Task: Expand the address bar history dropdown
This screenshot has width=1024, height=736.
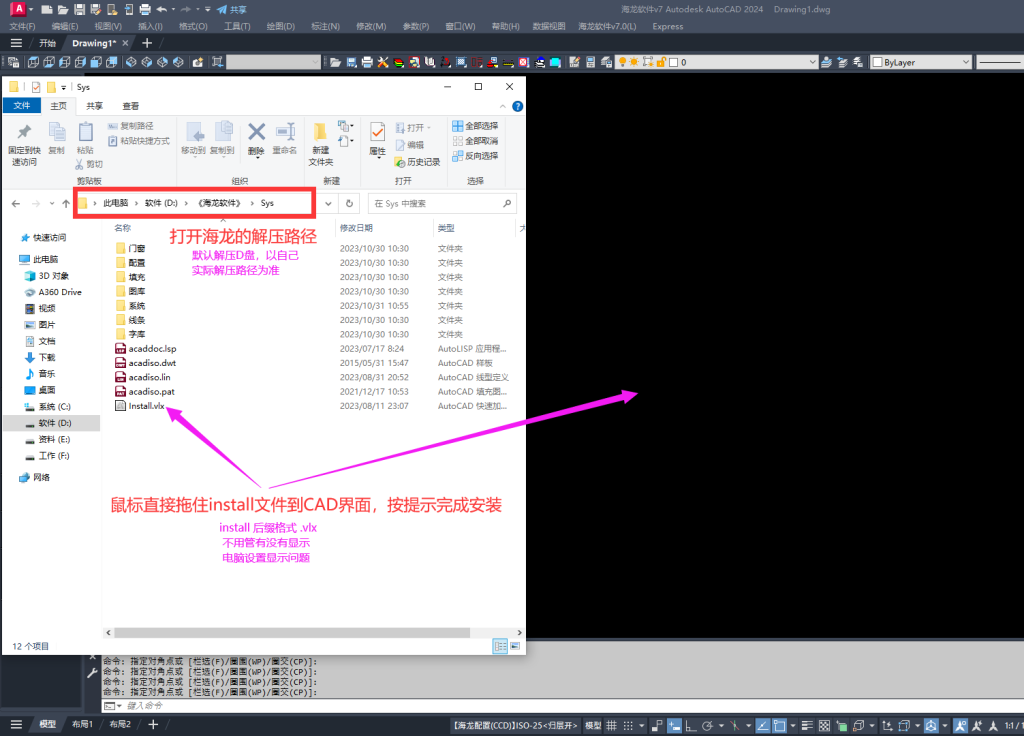Action: [x=328, y=204]
